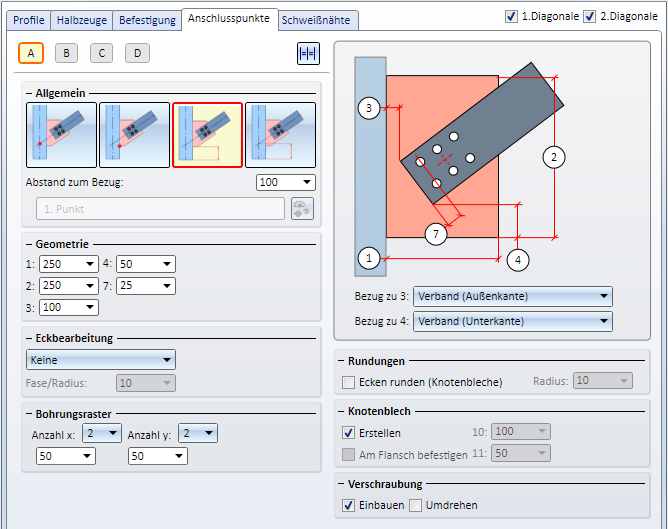Click the Knotenblech value 10 dropdown
The width and height of the screenshot is (668, 529).
point(521,431)
